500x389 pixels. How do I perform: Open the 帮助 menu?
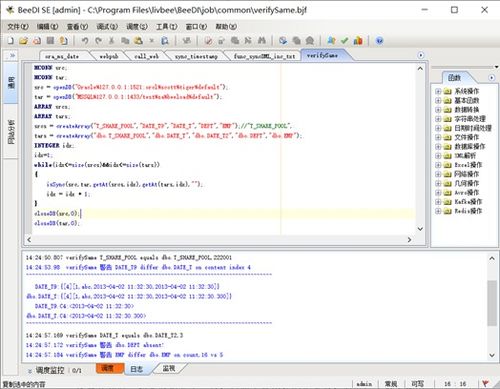(x=226, y=27)
